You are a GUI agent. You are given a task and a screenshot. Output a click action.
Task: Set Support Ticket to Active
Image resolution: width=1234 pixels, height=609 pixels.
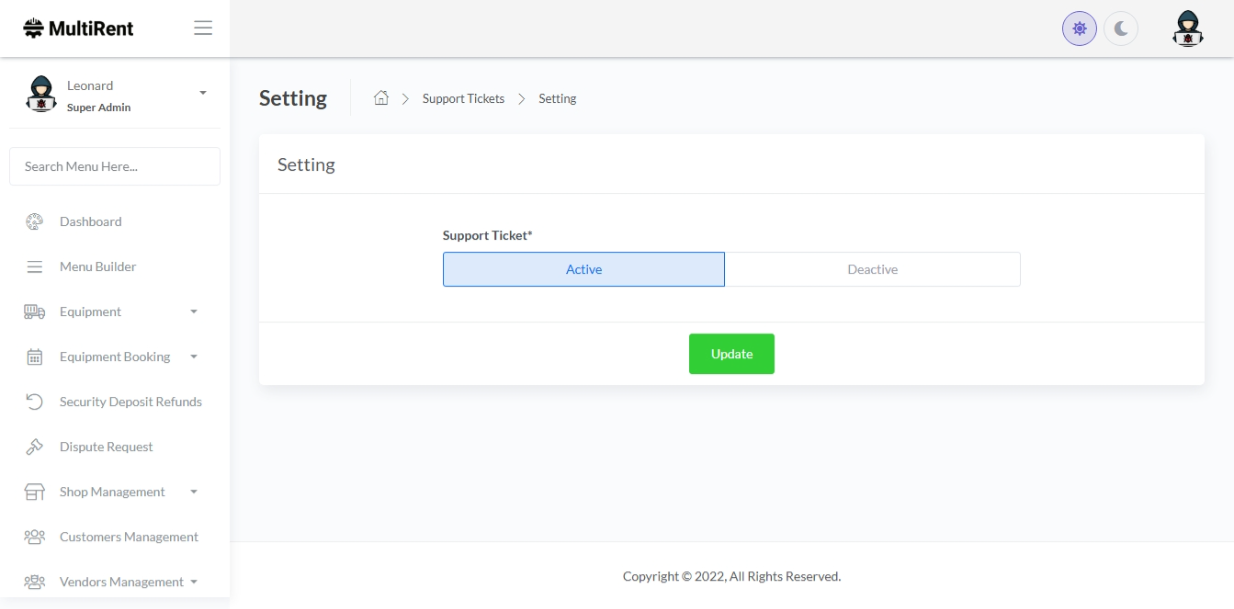coord(584,270)
